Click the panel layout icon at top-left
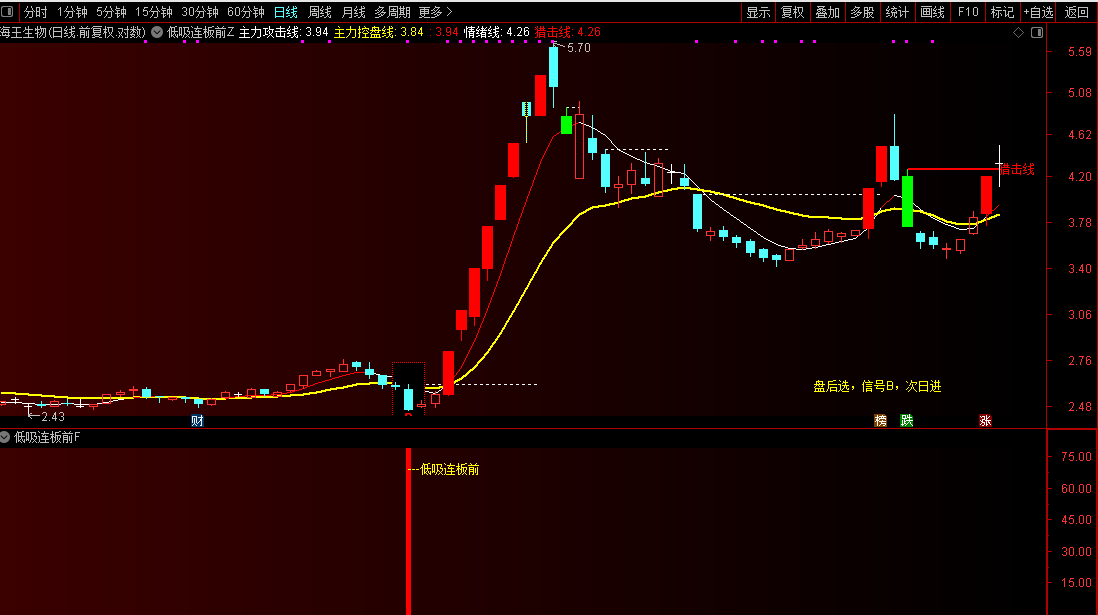 (8, 11)
